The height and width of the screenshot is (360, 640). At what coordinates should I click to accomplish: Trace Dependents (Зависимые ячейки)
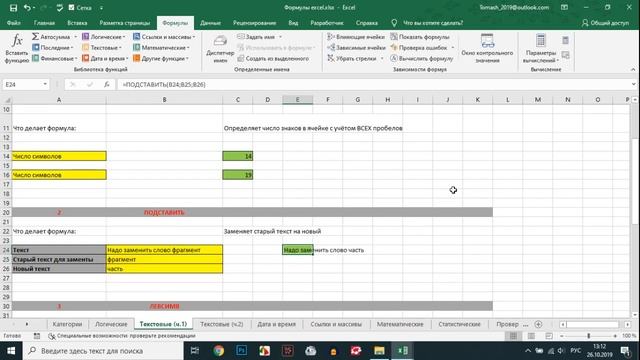[356, 48]
